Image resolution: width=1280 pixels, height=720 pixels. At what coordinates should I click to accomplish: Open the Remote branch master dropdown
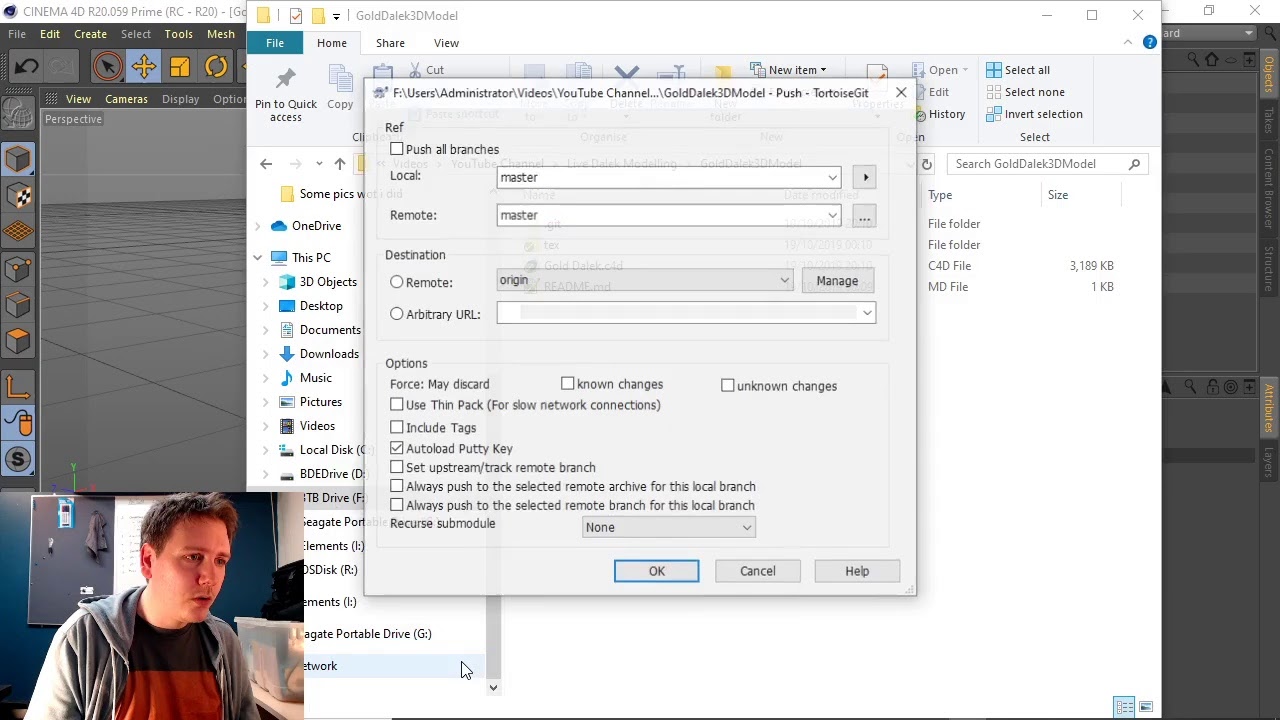pyautogui.click(x=669, y=215)
